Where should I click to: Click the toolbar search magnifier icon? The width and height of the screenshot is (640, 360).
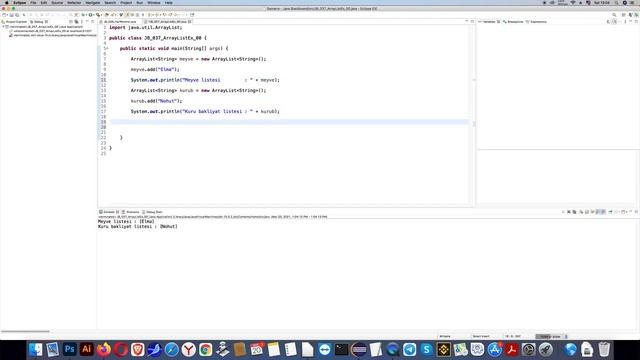click(614, 15)
